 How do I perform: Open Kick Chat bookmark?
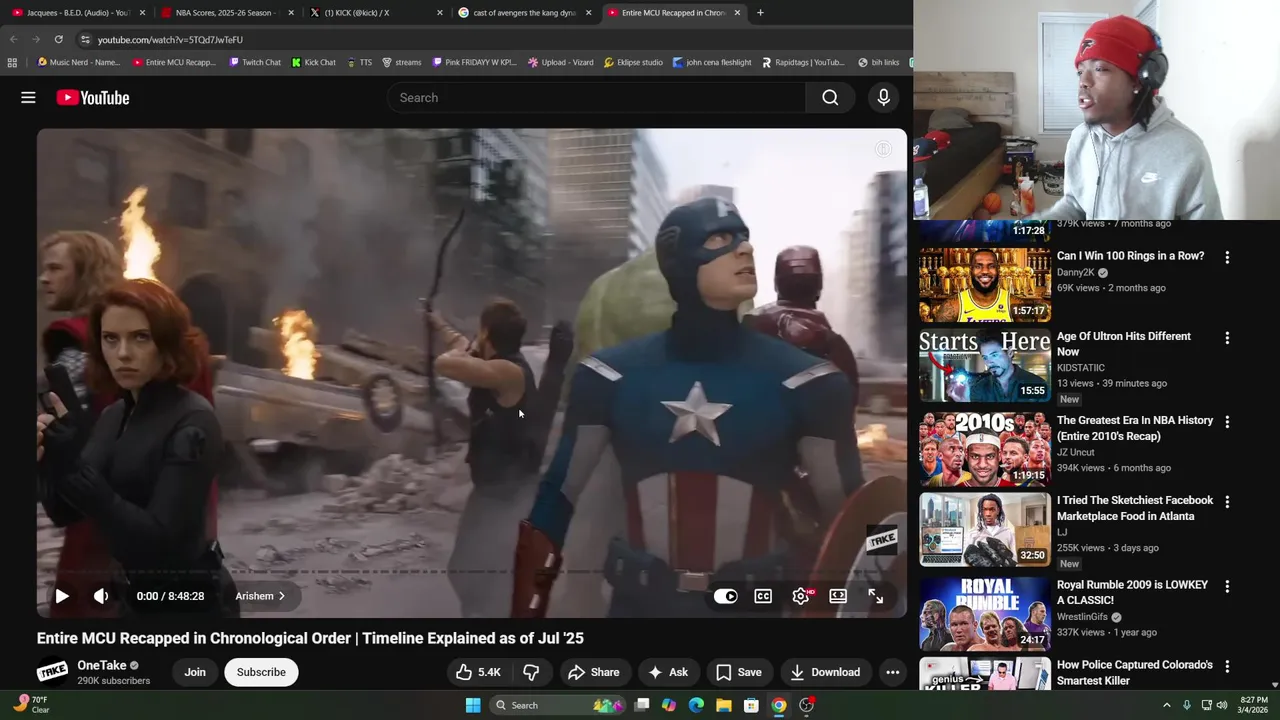[x=313, y=62]
